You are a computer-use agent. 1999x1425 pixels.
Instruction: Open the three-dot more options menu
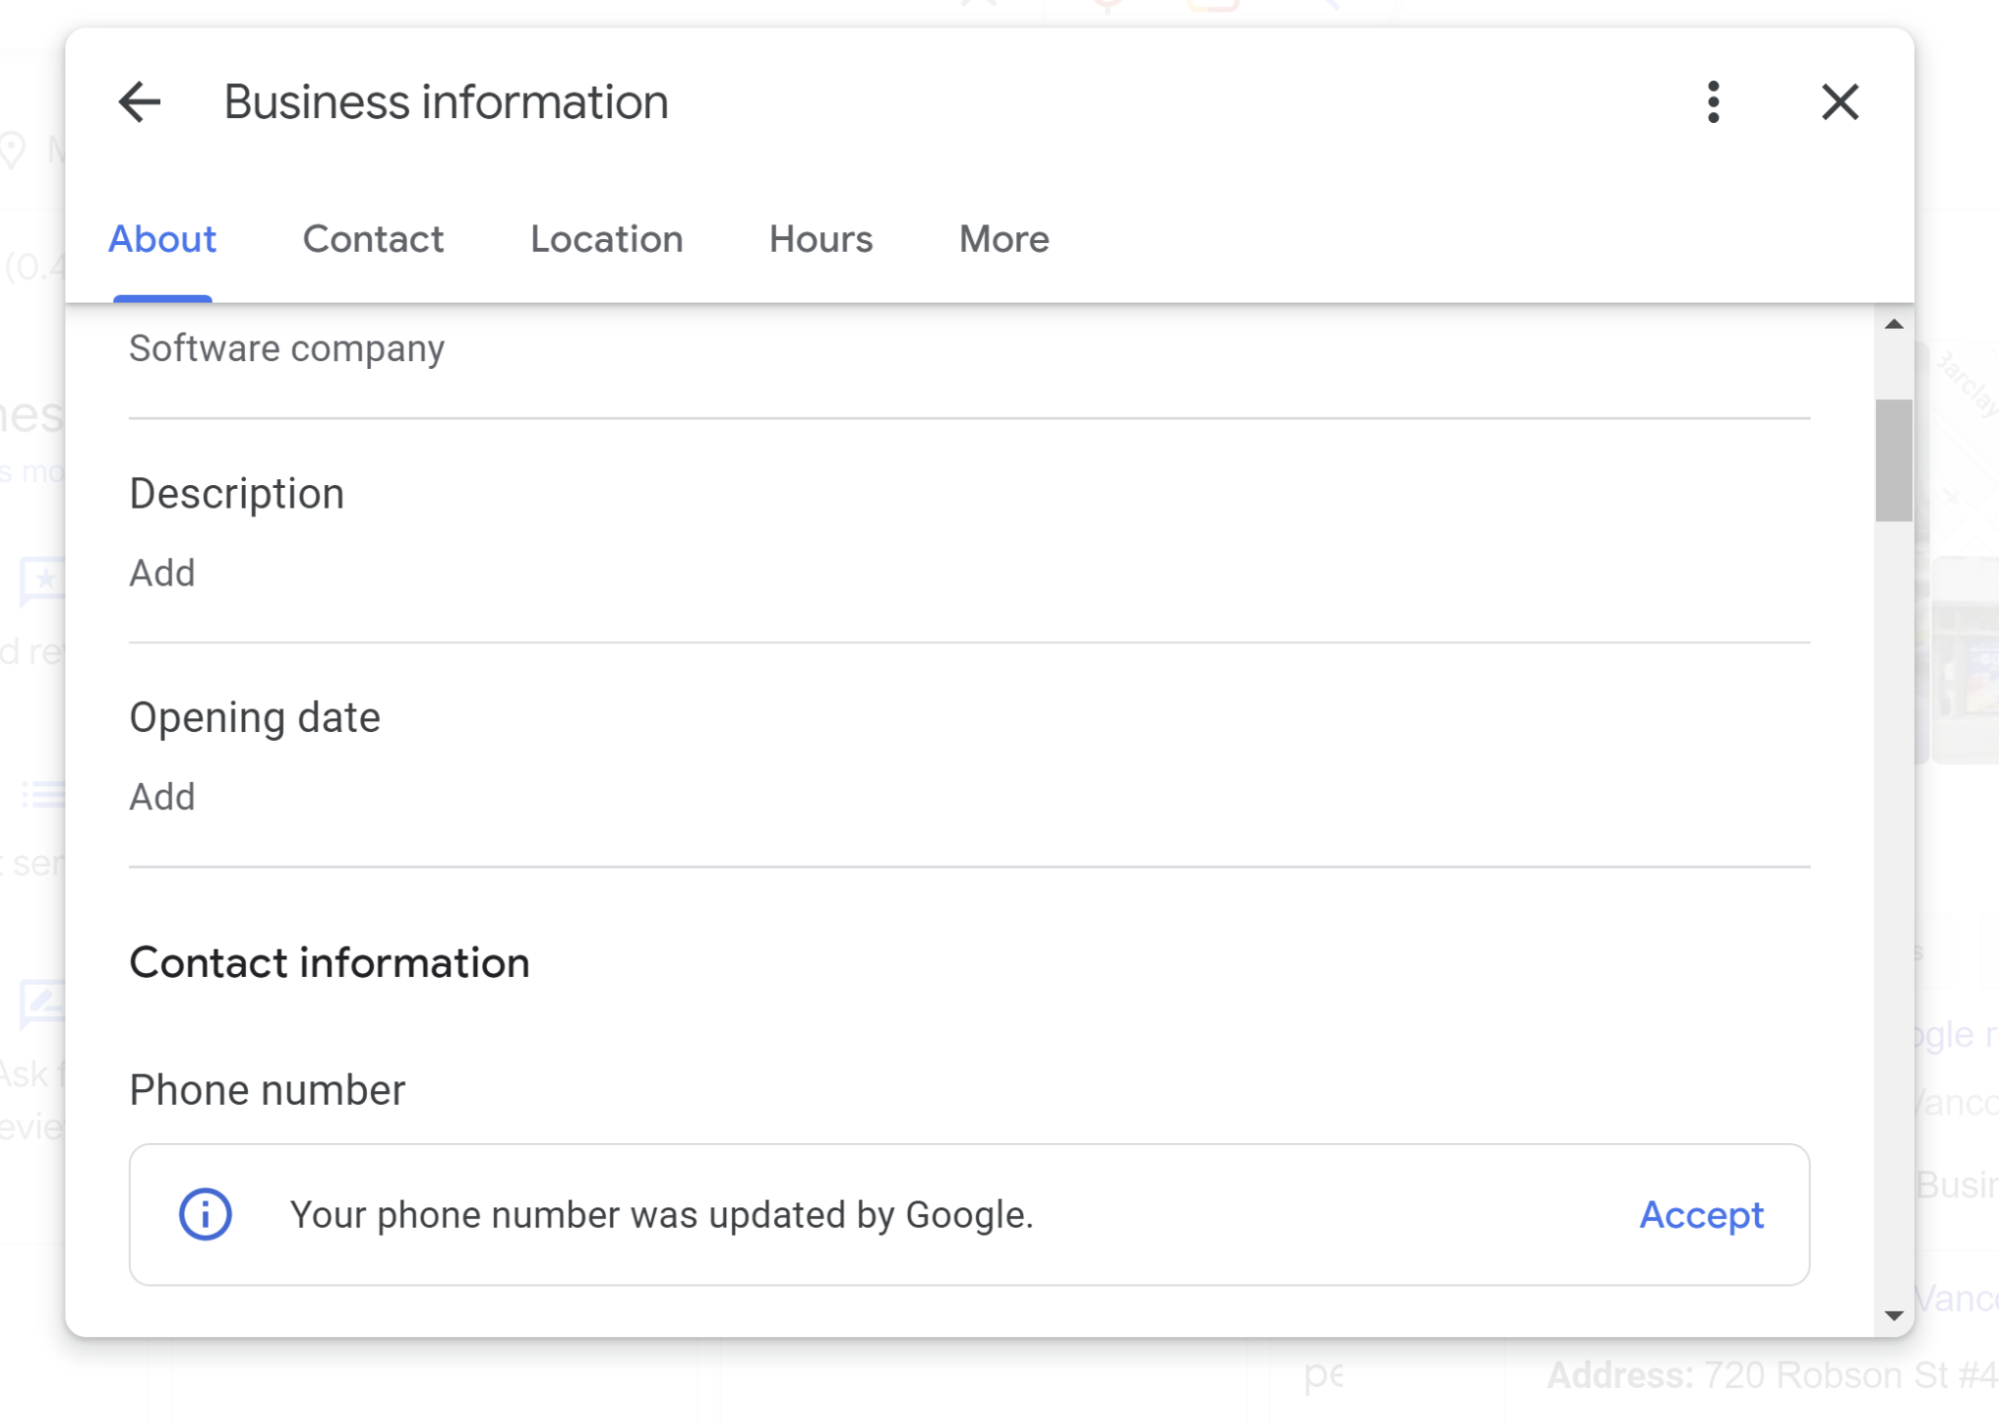tap(1713, 102)
